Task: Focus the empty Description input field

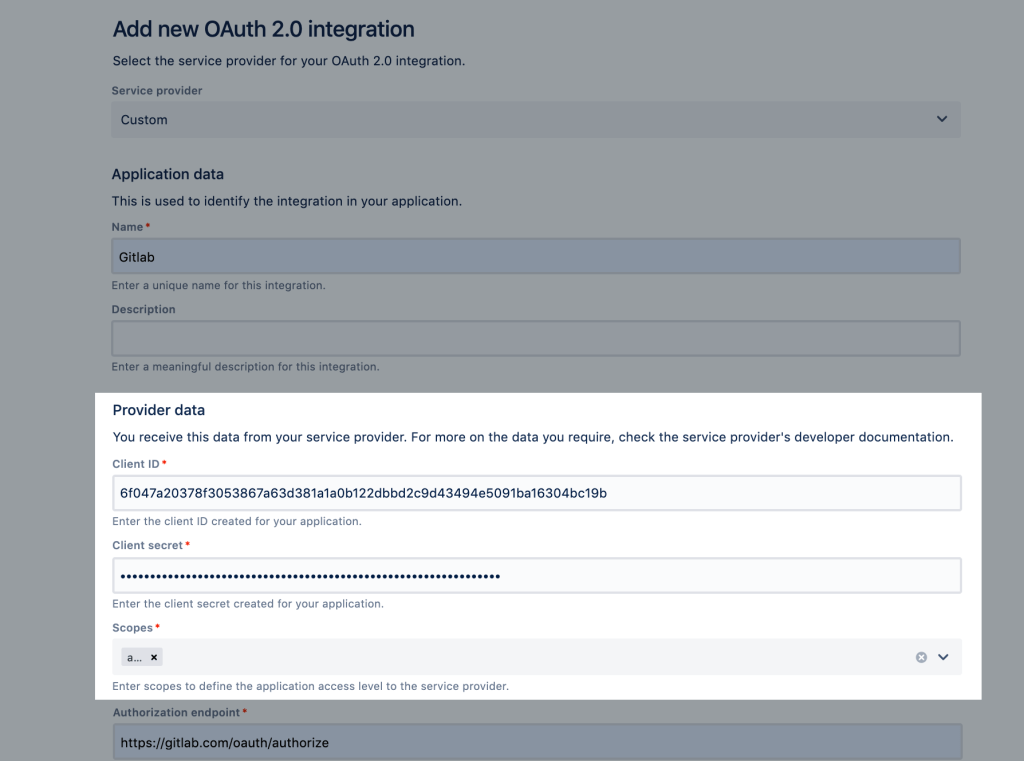Action: [x=535, y=339]
